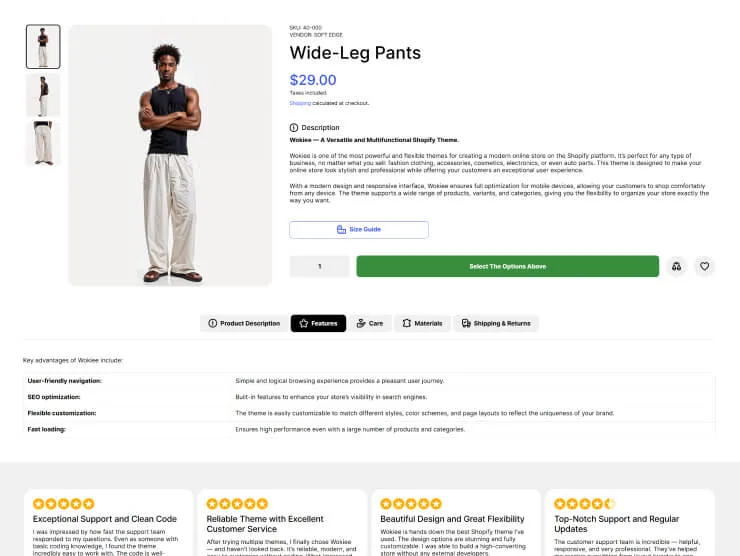Click the hand icon on Care tab
This screenshot has width=740, height=556.
click(x=361, y=324)
